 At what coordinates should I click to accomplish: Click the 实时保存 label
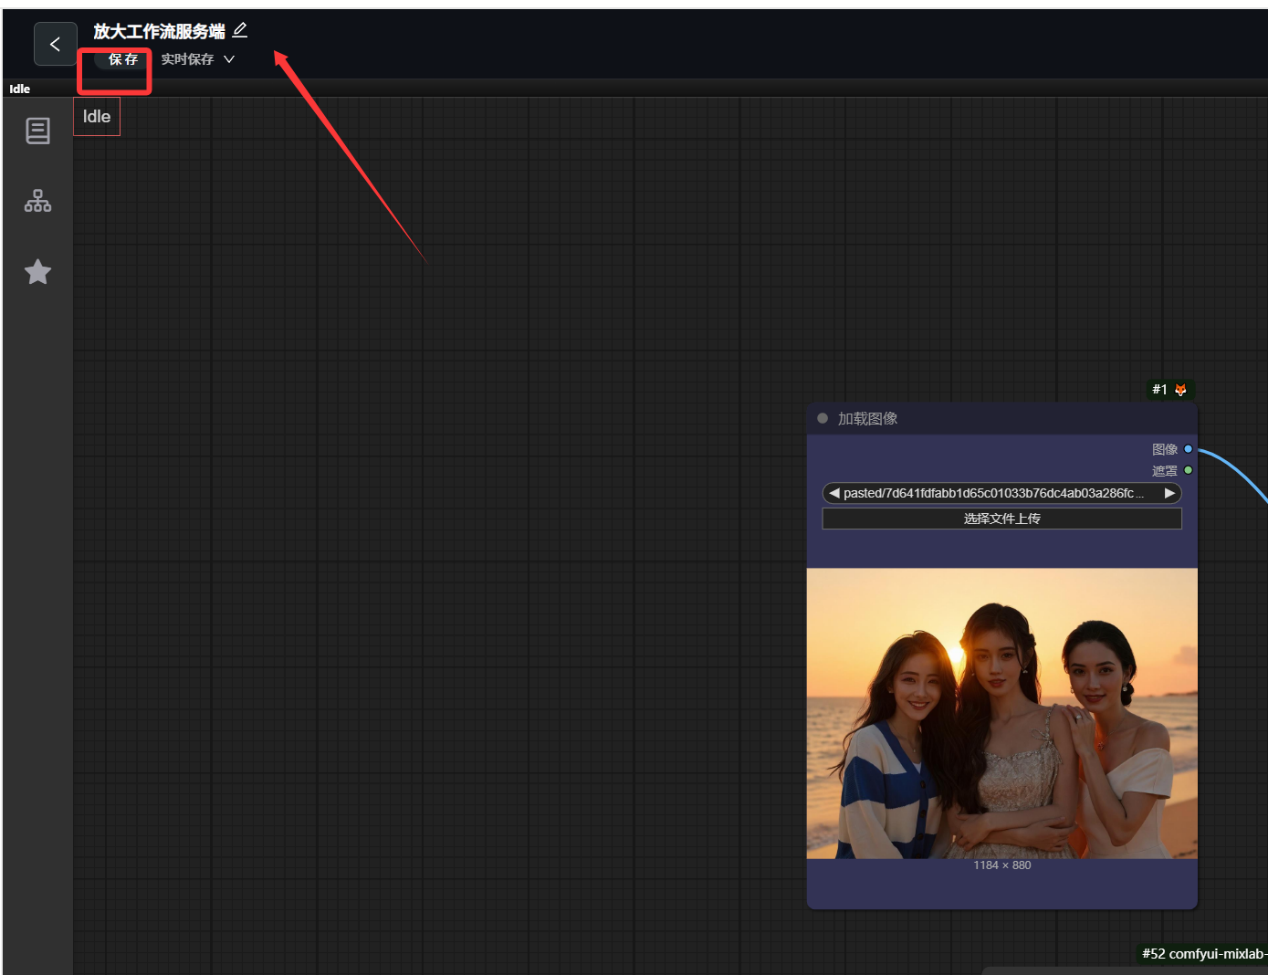187,60
